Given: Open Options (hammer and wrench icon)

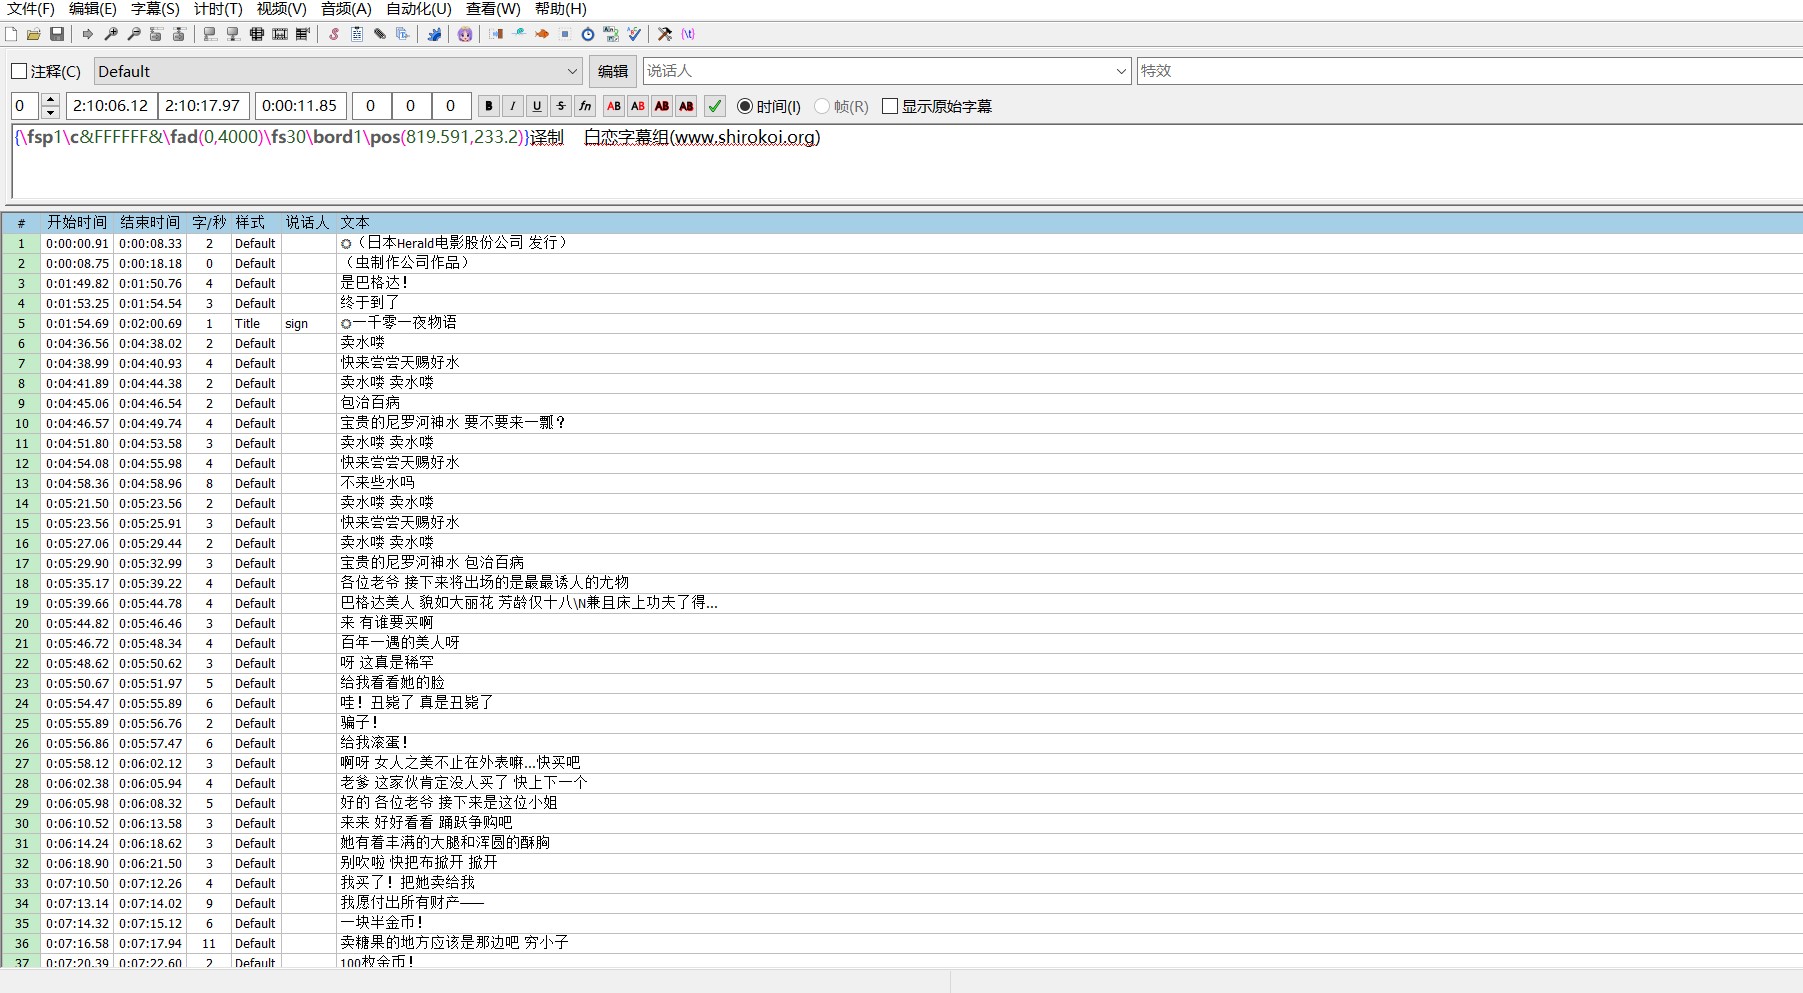Looking at the screenshot, I should click(665, 34).
